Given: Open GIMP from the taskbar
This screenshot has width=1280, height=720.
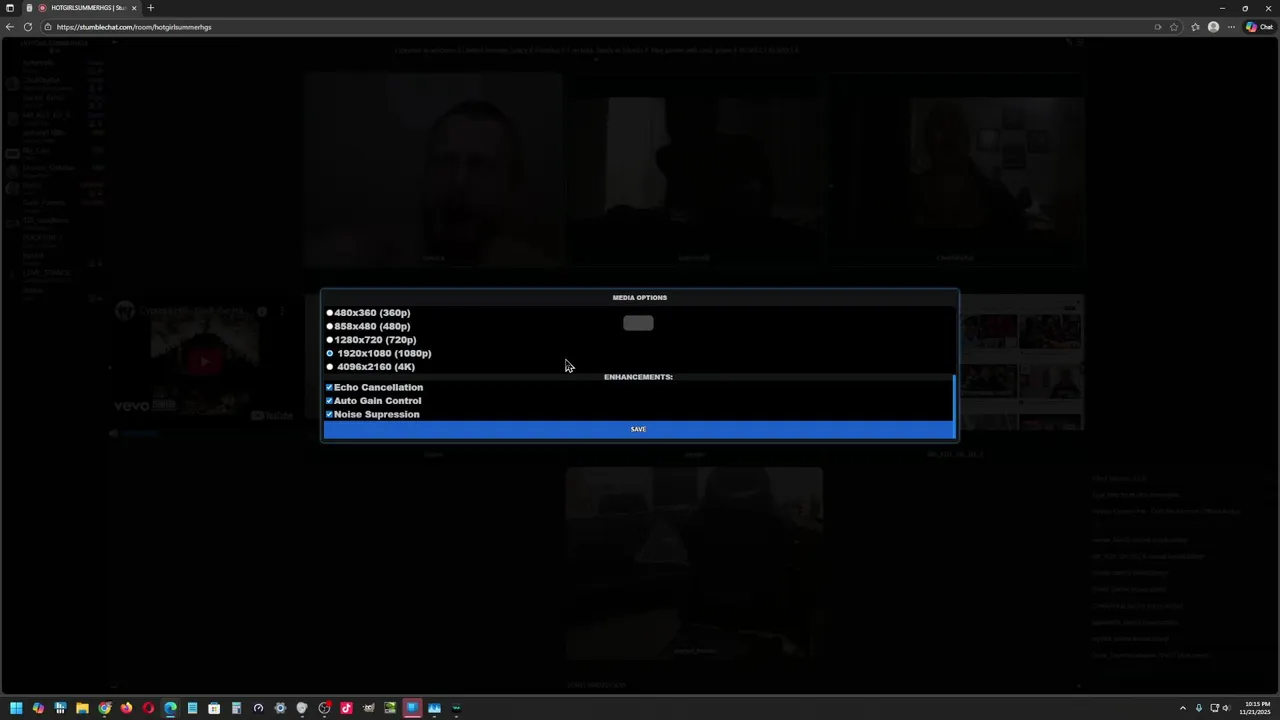Looking at the screenshot, I should click(368, 708).
